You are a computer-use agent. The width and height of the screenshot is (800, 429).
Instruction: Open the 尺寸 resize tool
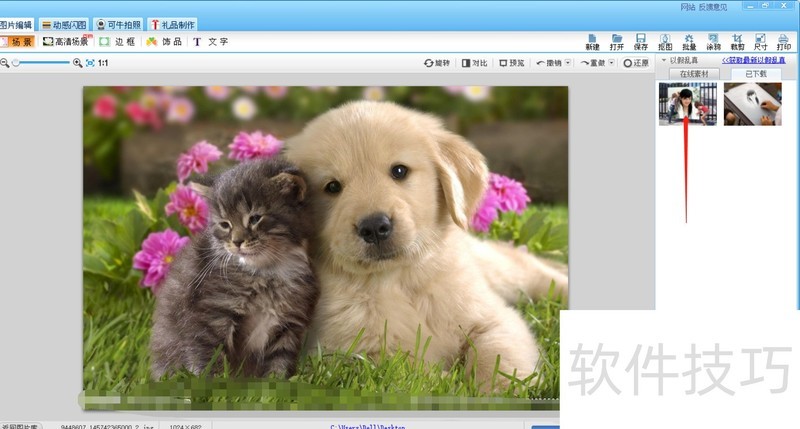click(x=761, y=42)
